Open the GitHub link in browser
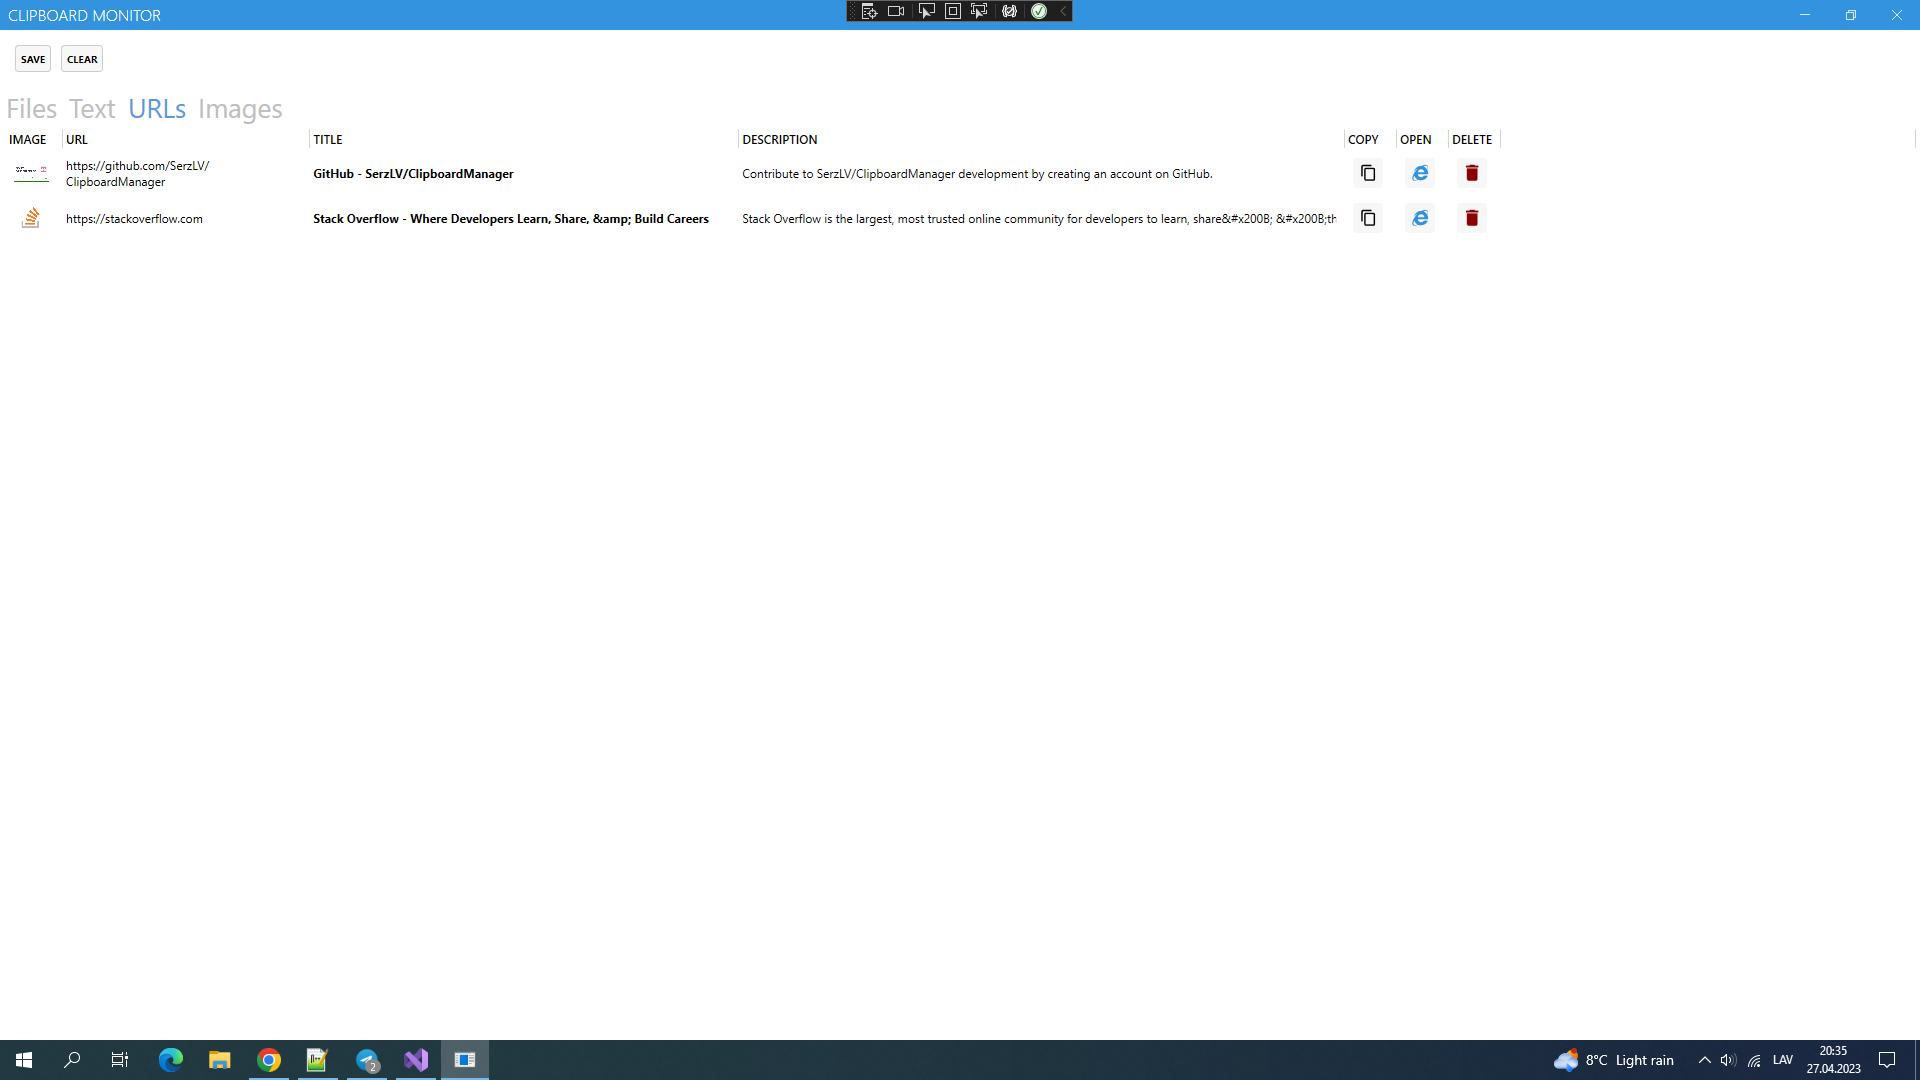This screenshot has width=1920, height=1080. 1419,173
